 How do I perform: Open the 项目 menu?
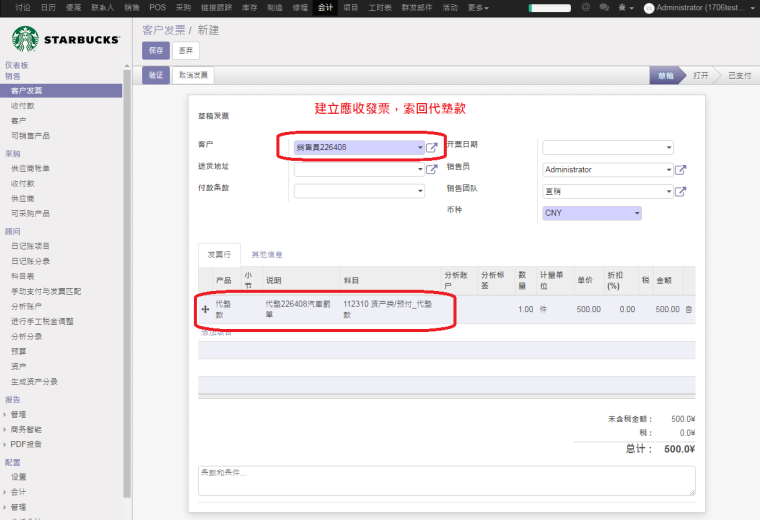[350, 7]
